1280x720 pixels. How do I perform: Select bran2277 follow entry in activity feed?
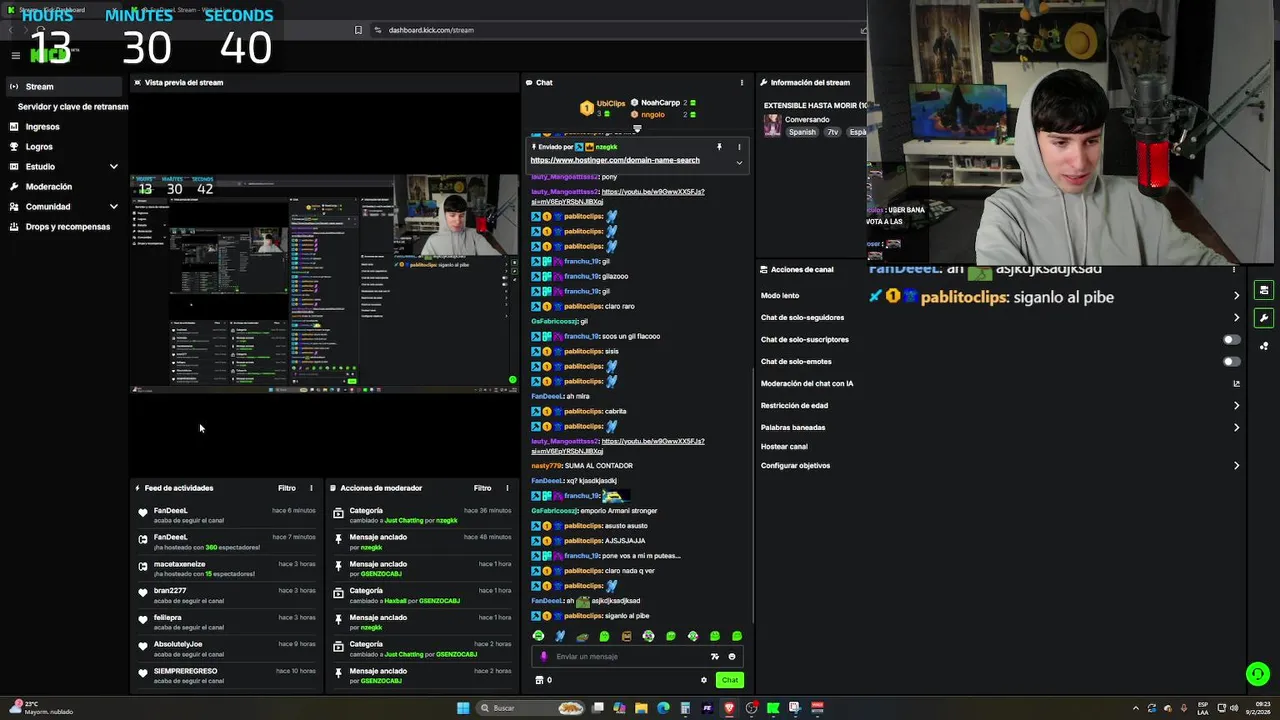pyautogui.click(x=227, y=595)
